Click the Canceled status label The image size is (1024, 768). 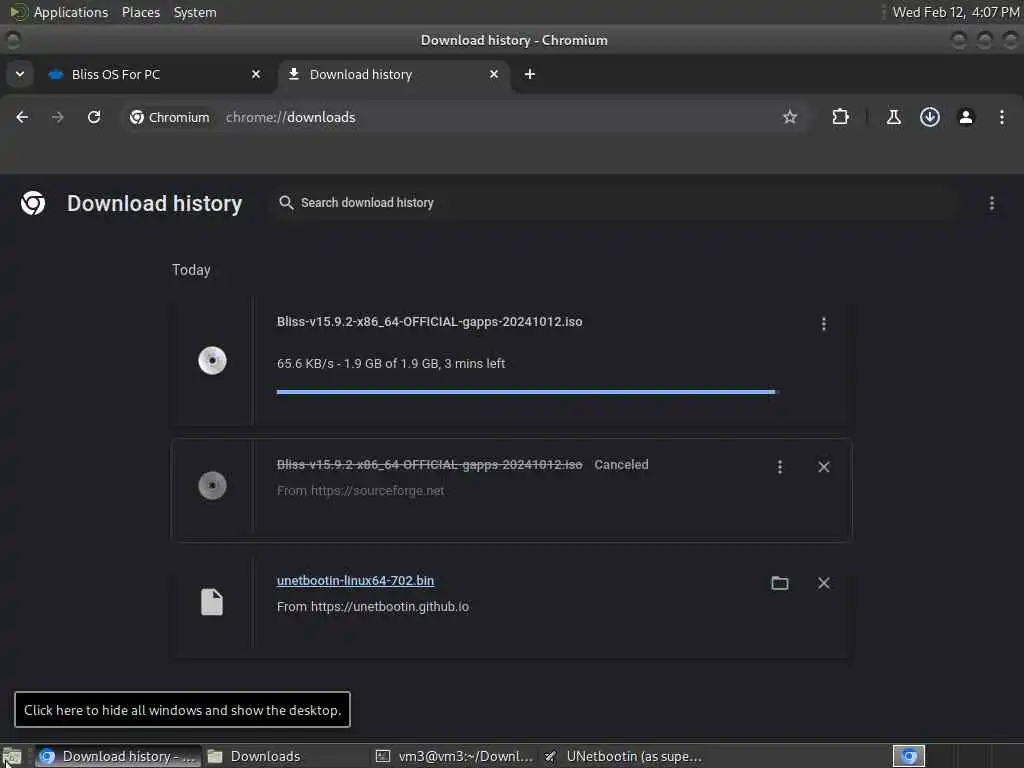pos(621,464)
